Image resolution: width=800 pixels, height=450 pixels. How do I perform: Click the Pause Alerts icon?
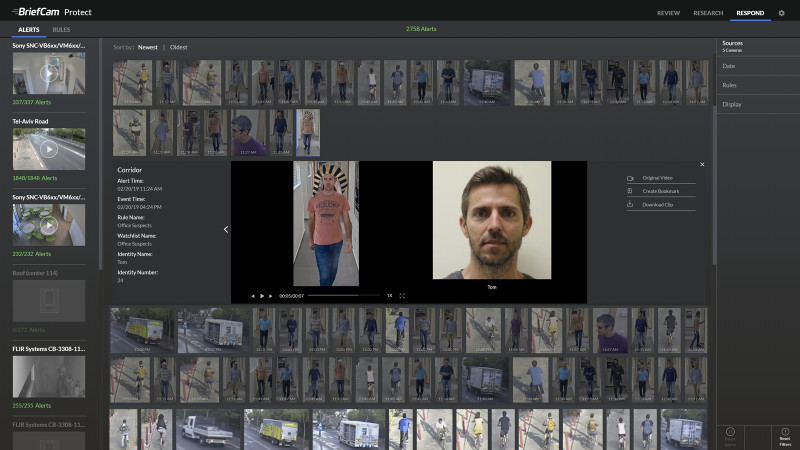click(730, 433)
